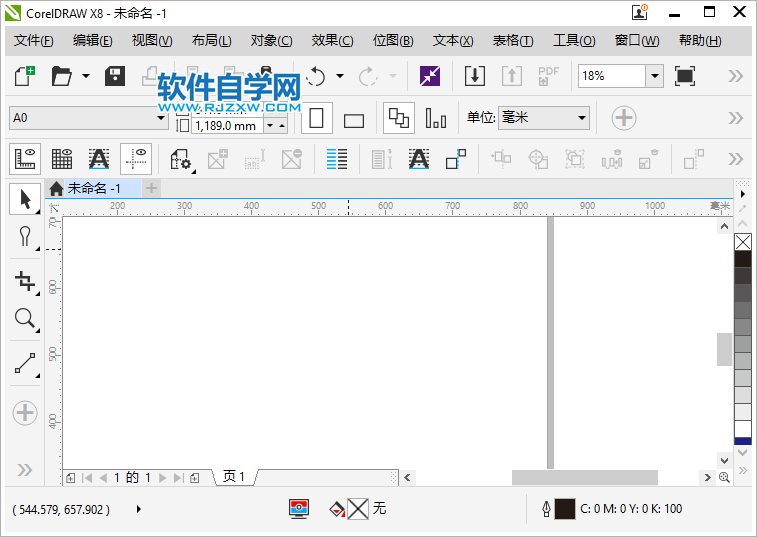This screenshot has height=537, width=757.
Task: Pick the white swatch in palette
Action: point(743,428)
